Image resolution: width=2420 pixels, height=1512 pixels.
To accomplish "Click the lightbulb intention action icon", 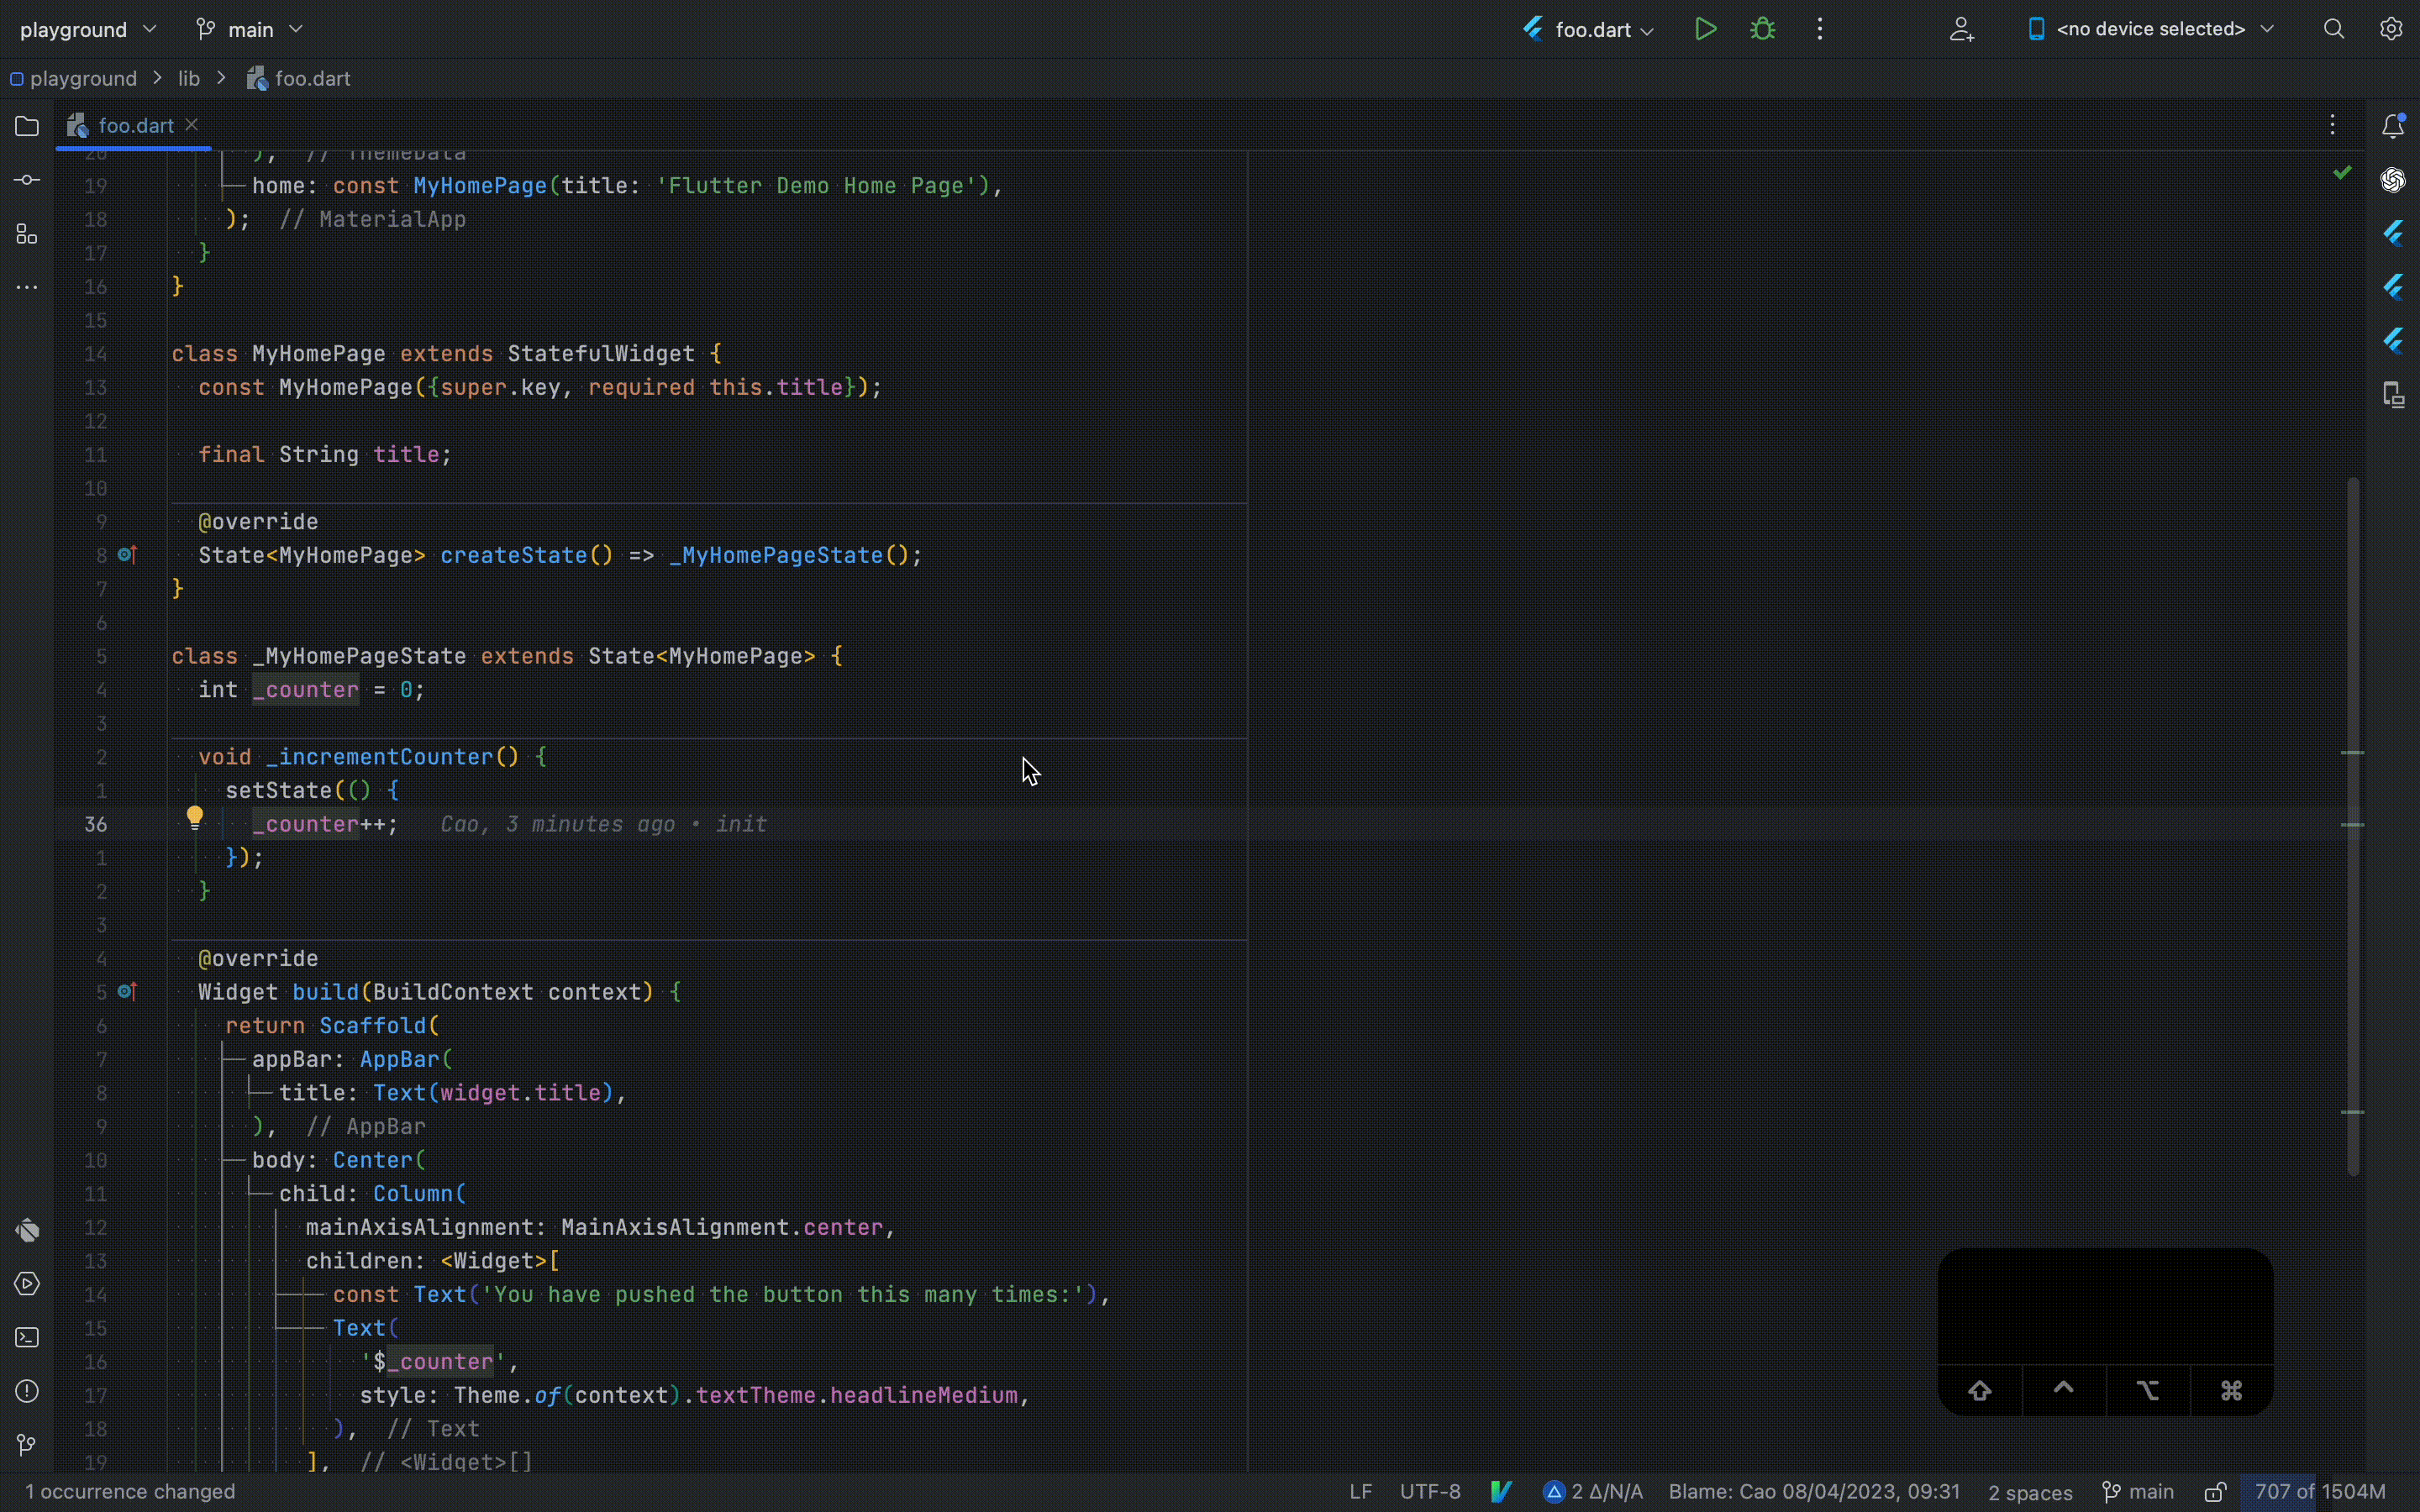I will [x=195, y=818].
